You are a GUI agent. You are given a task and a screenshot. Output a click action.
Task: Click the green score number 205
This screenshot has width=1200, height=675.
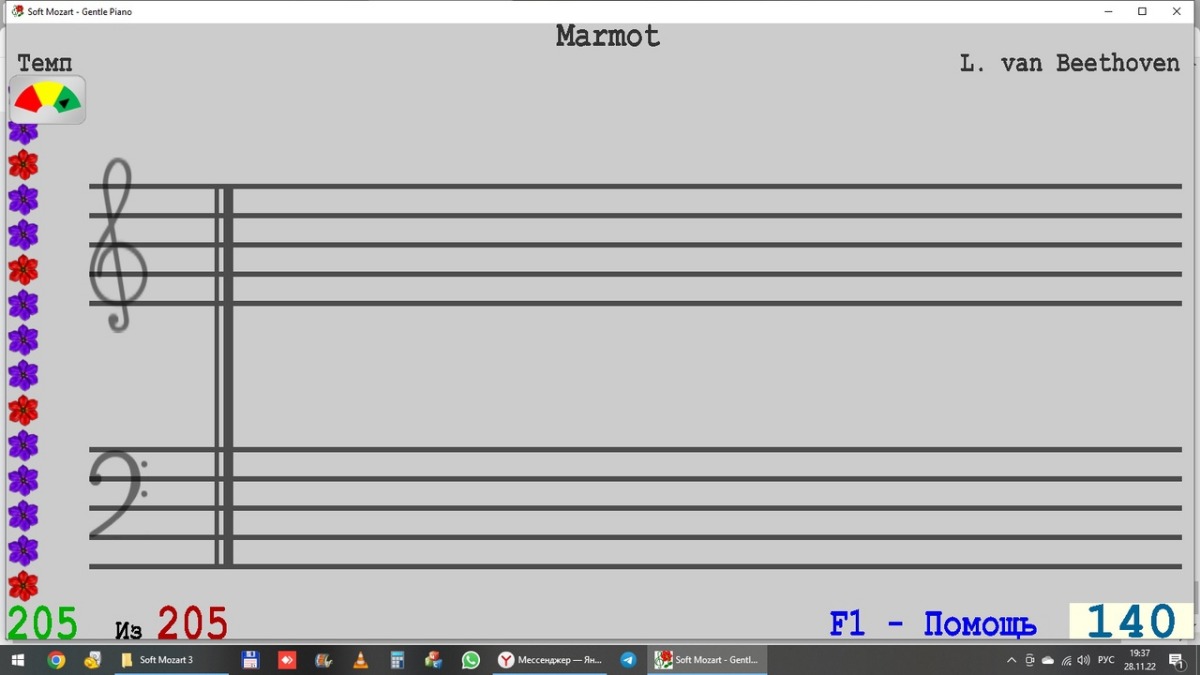tap(42, 623)
